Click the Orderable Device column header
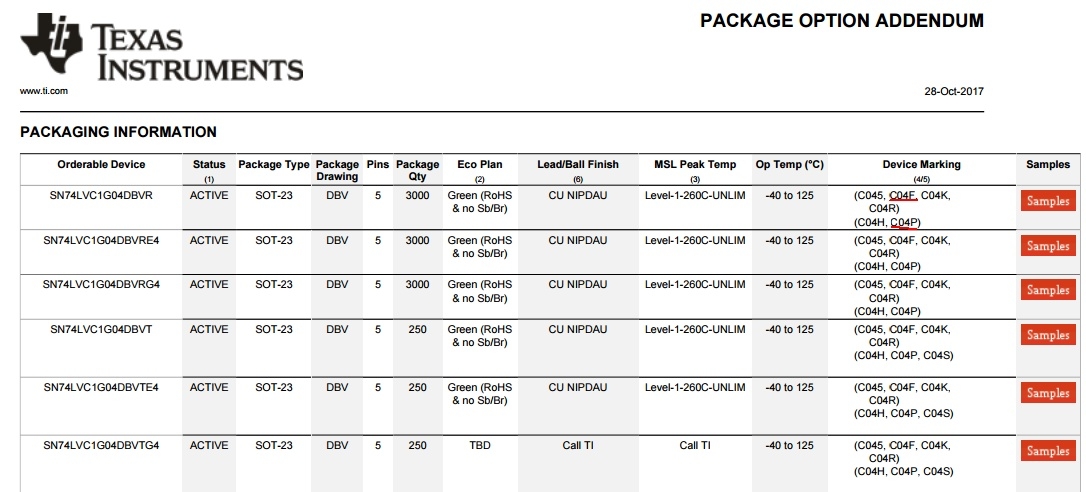Image resolution: width=1086 pixels, height=492 pixels. point(101,165)
